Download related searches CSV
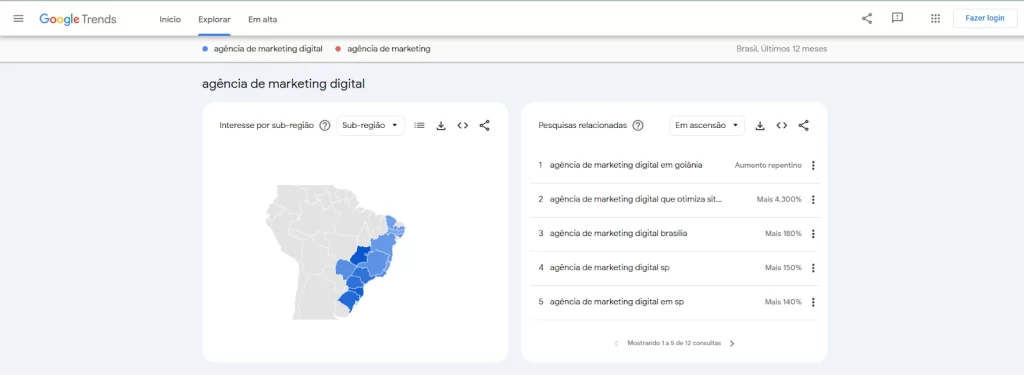1024x375 pixels. coord(760,125)
